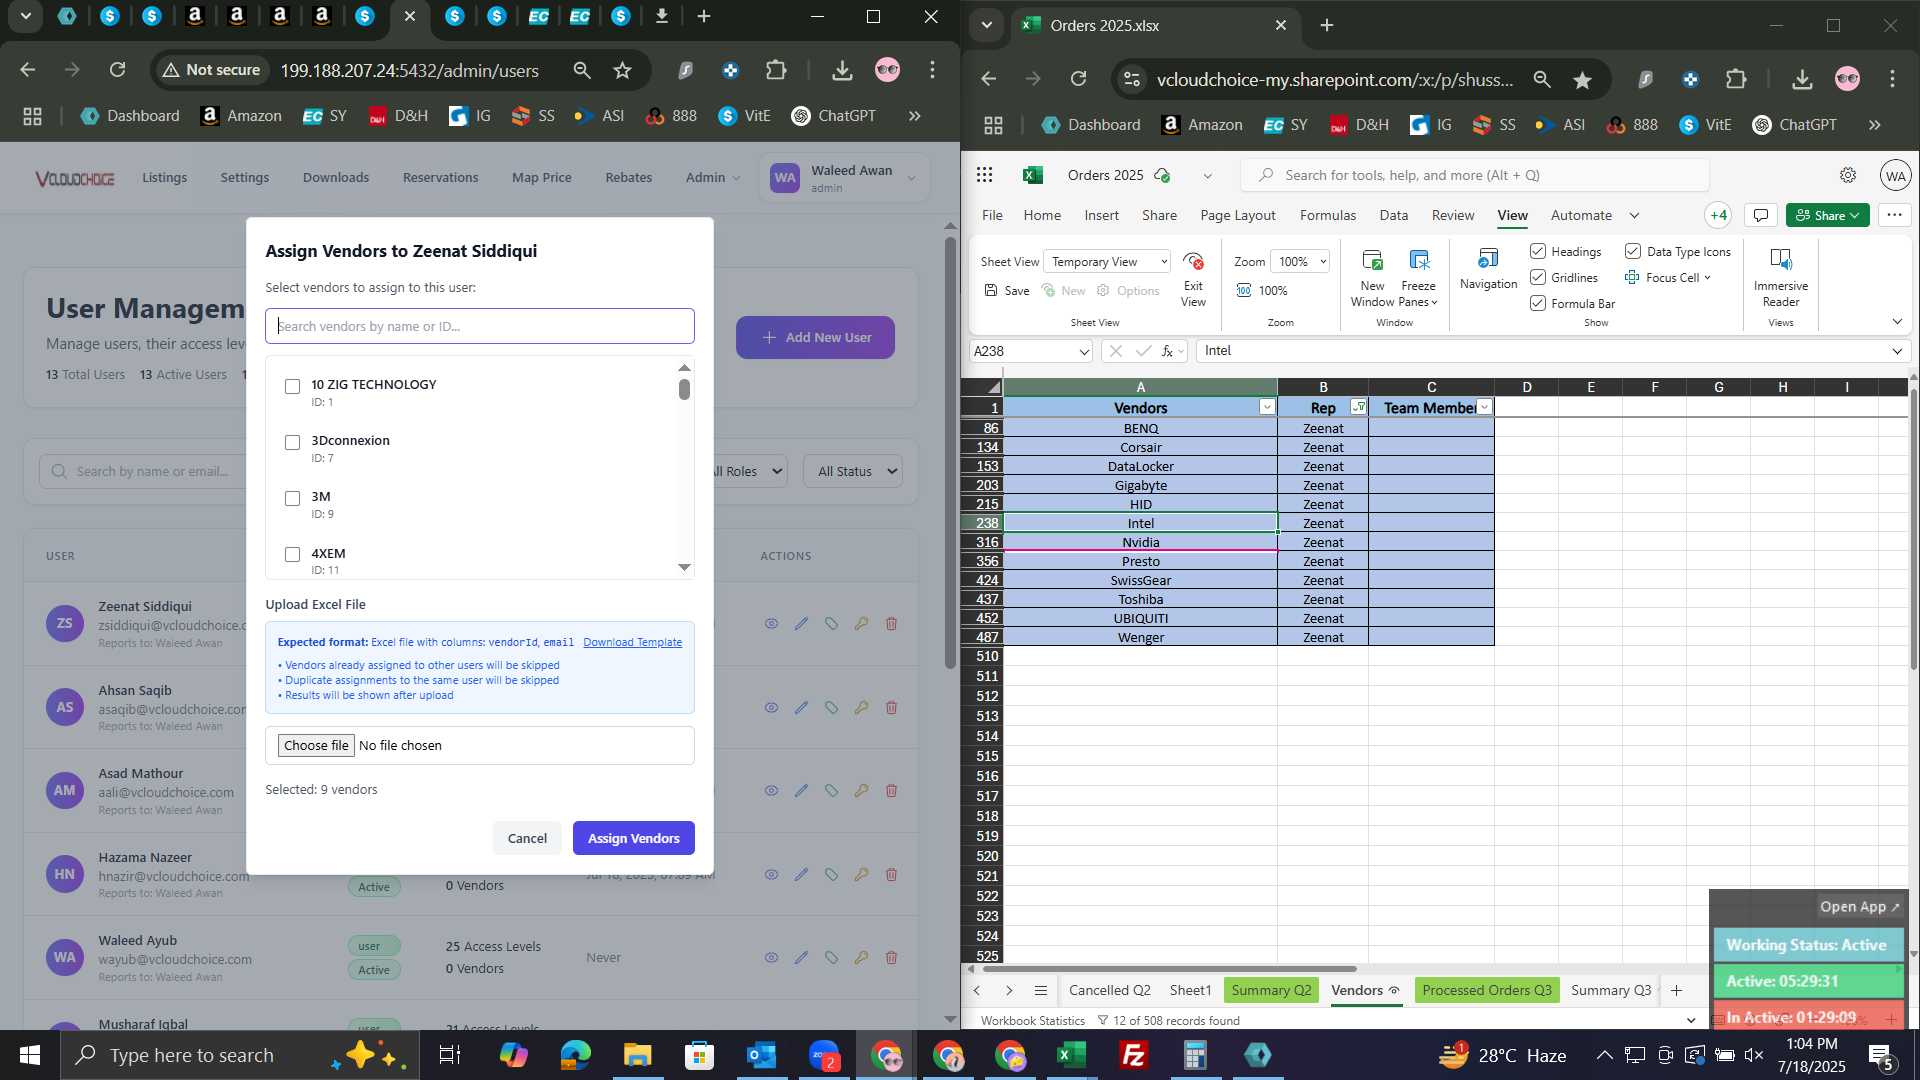
Task: Check the 3Dconnexion vendor checkbox
Action: pos(292,442)
